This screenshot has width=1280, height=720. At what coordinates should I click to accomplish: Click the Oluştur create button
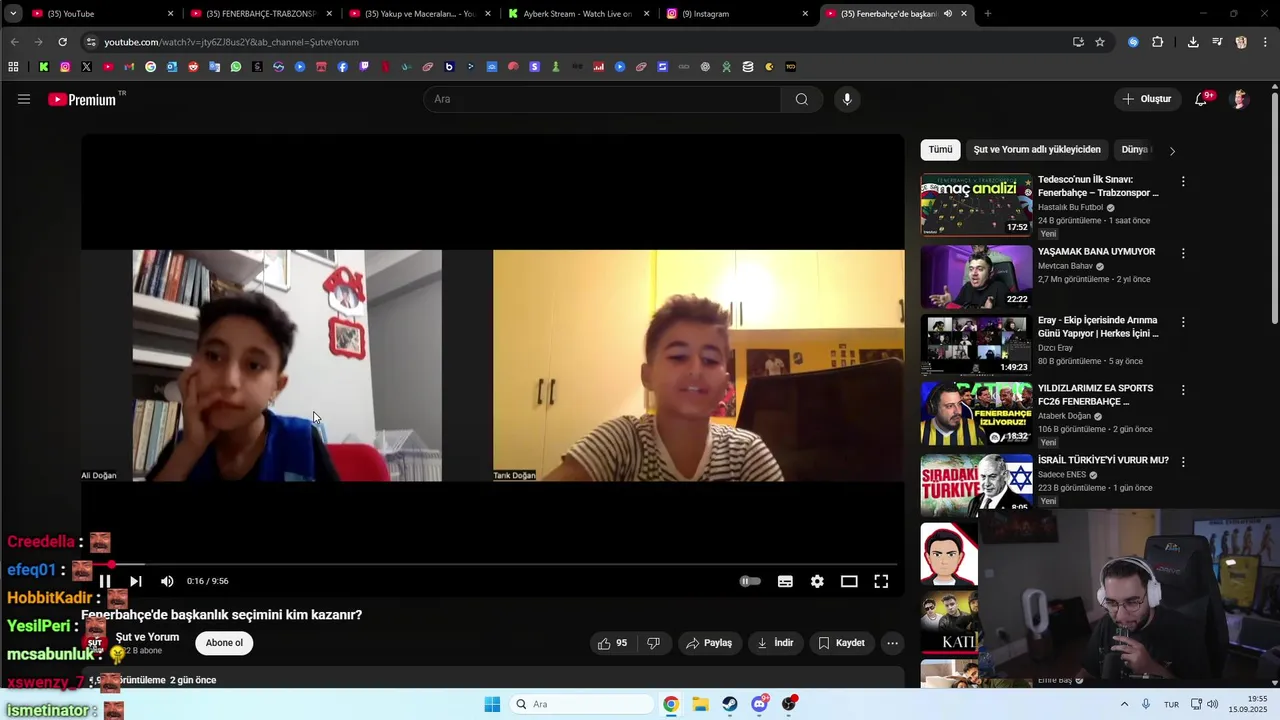(1146, 99)
